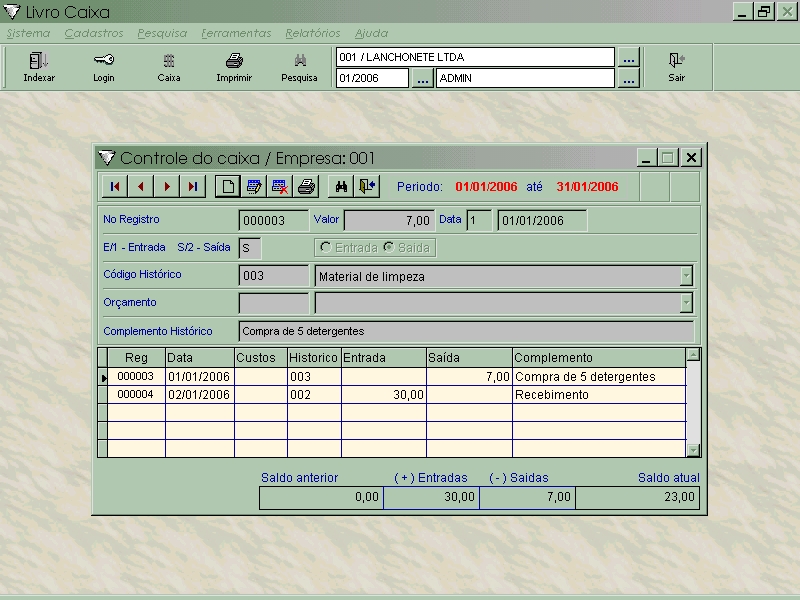The image size is (800, 600).
Task: Go to first record in Controle do caixa
Action: tap(115, 186)
